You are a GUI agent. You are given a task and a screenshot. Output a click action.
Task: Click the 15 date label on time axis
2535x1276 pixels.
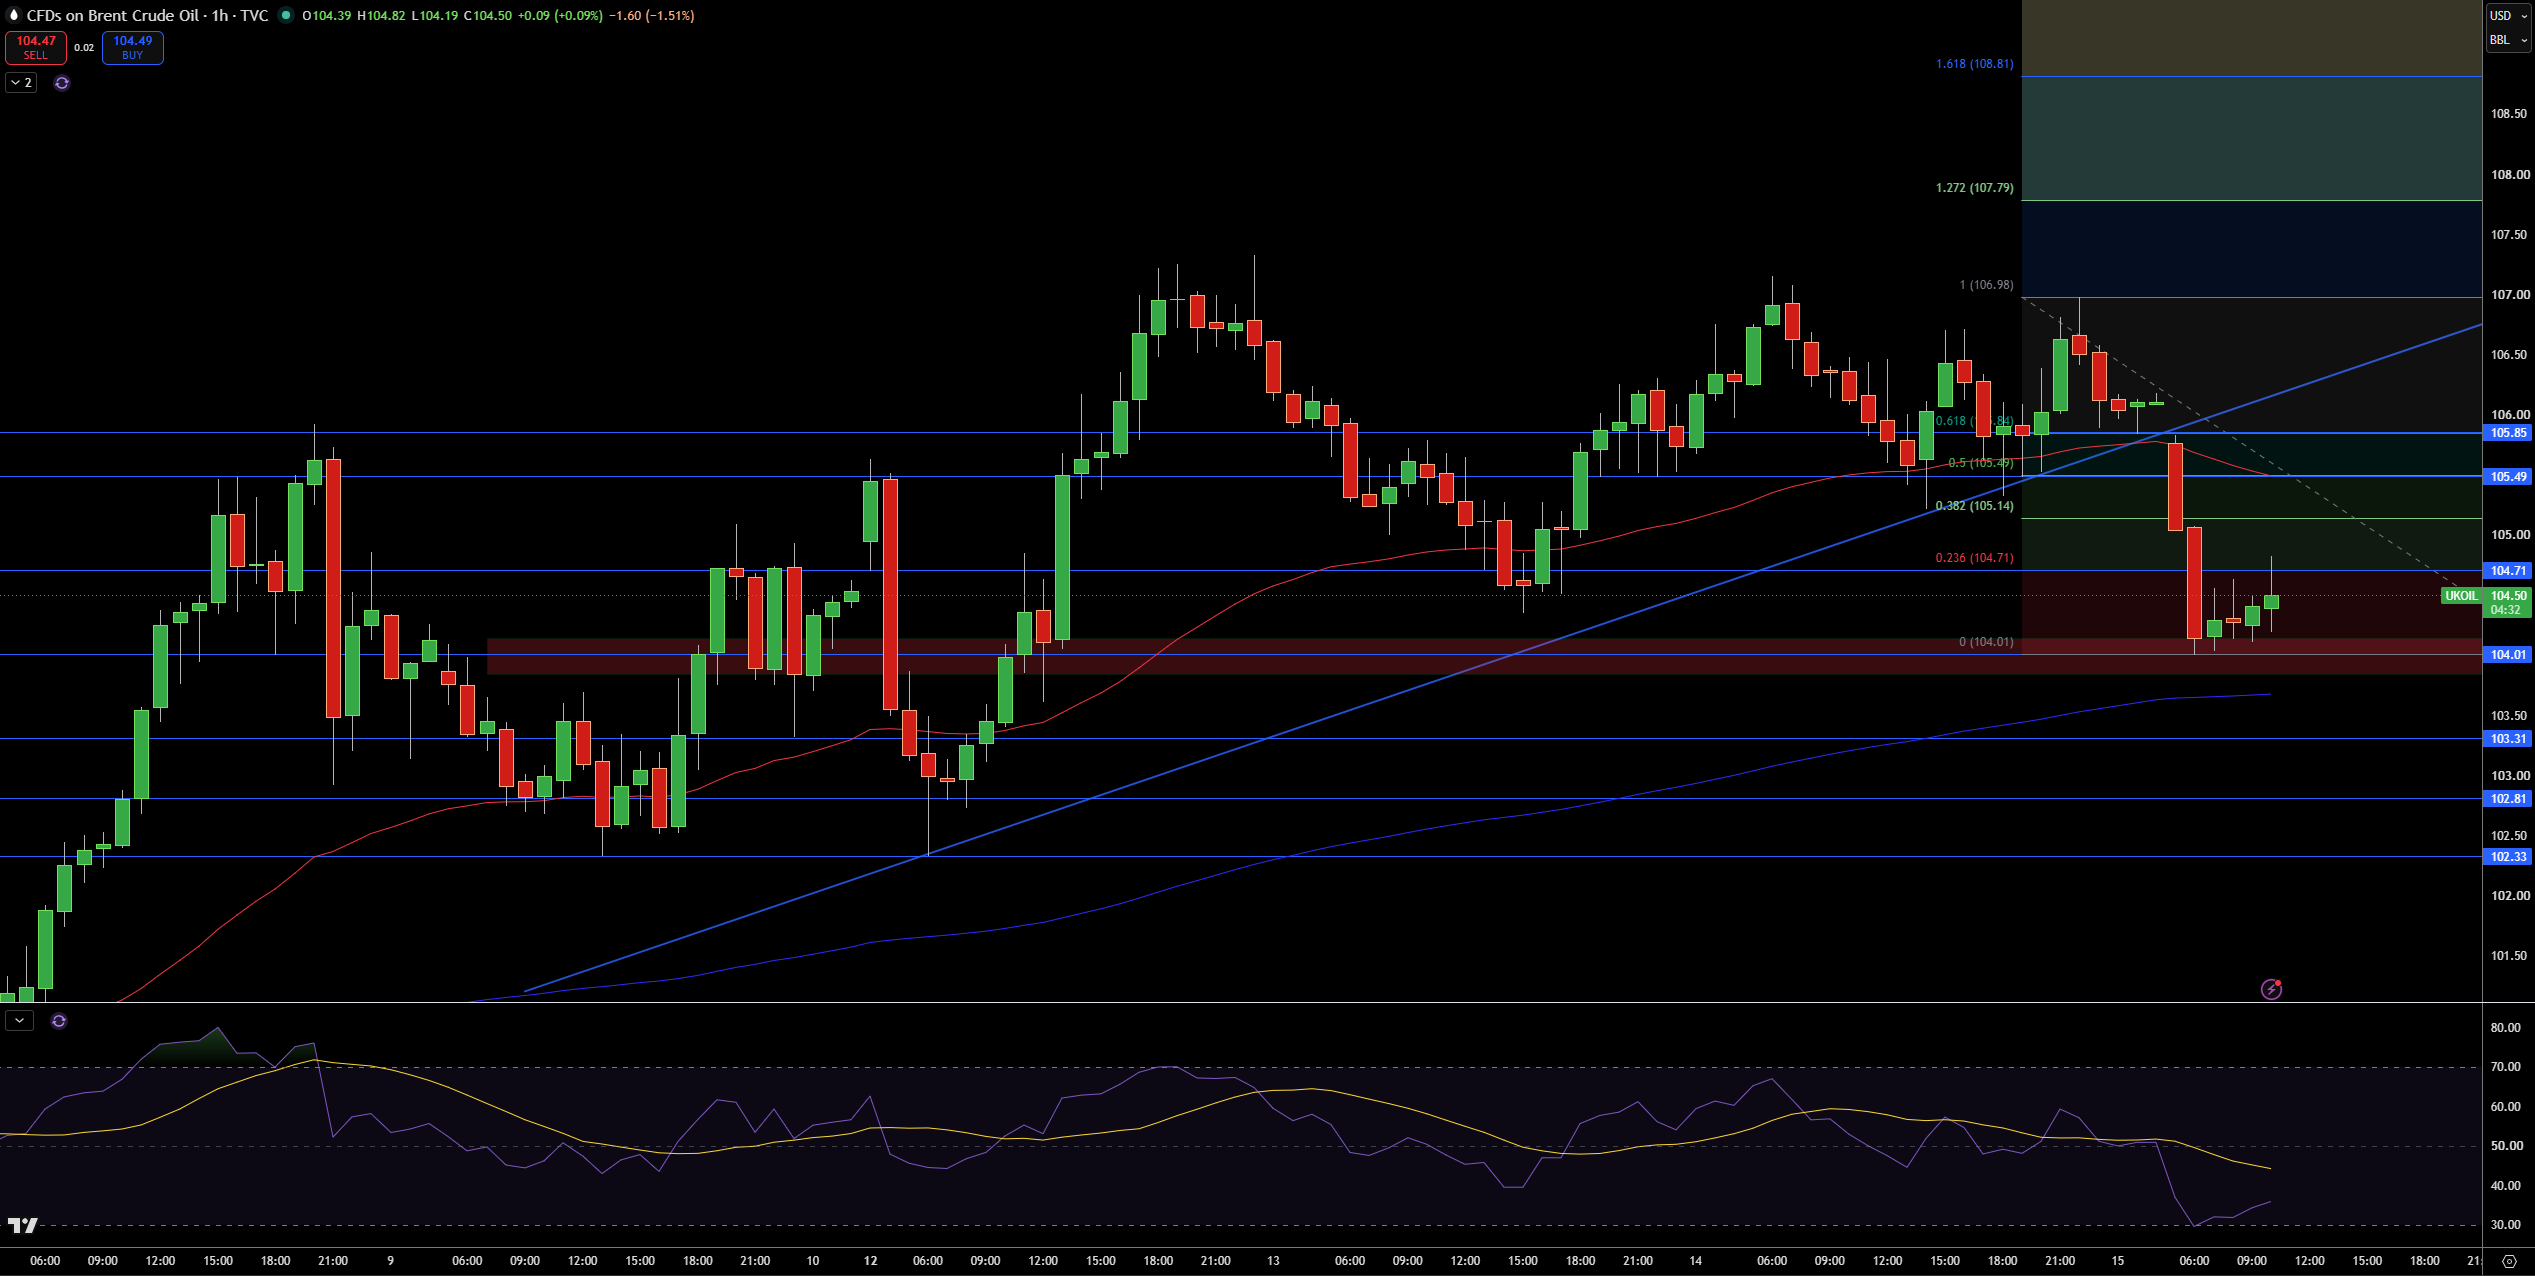pos(2117,1261)
